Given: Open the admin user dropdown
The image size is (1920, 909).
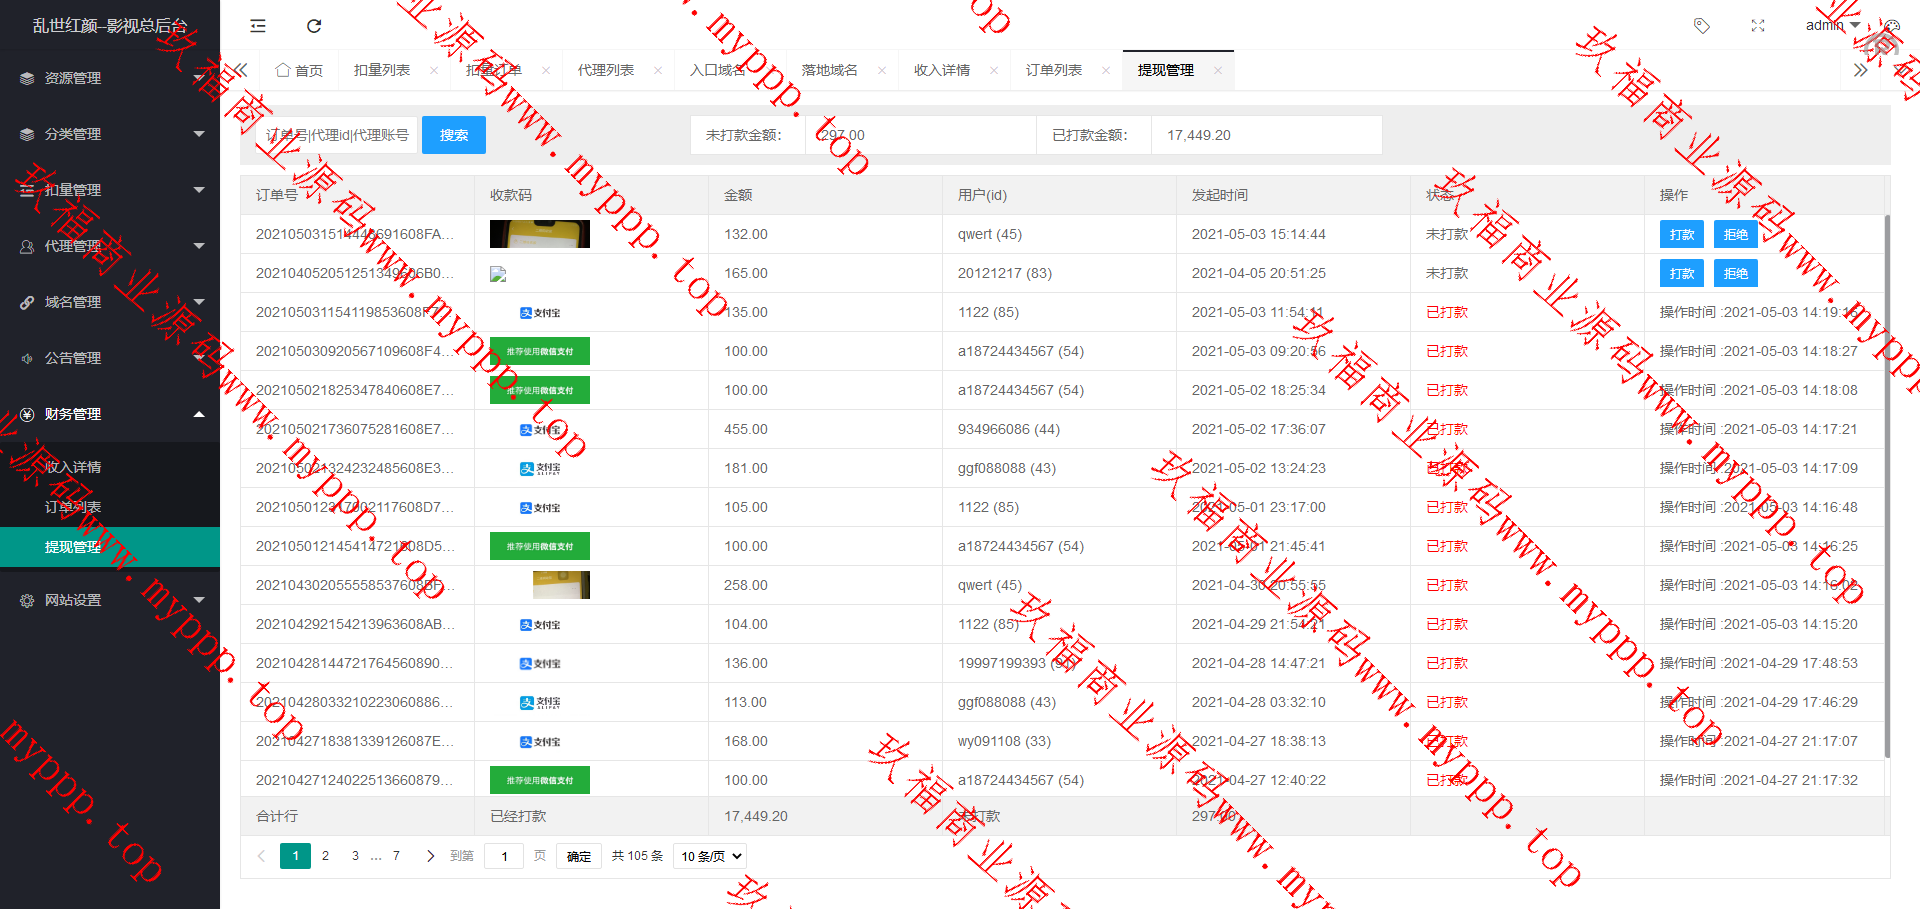Looking at the screenshot, I should click(x=1832, y=25).
